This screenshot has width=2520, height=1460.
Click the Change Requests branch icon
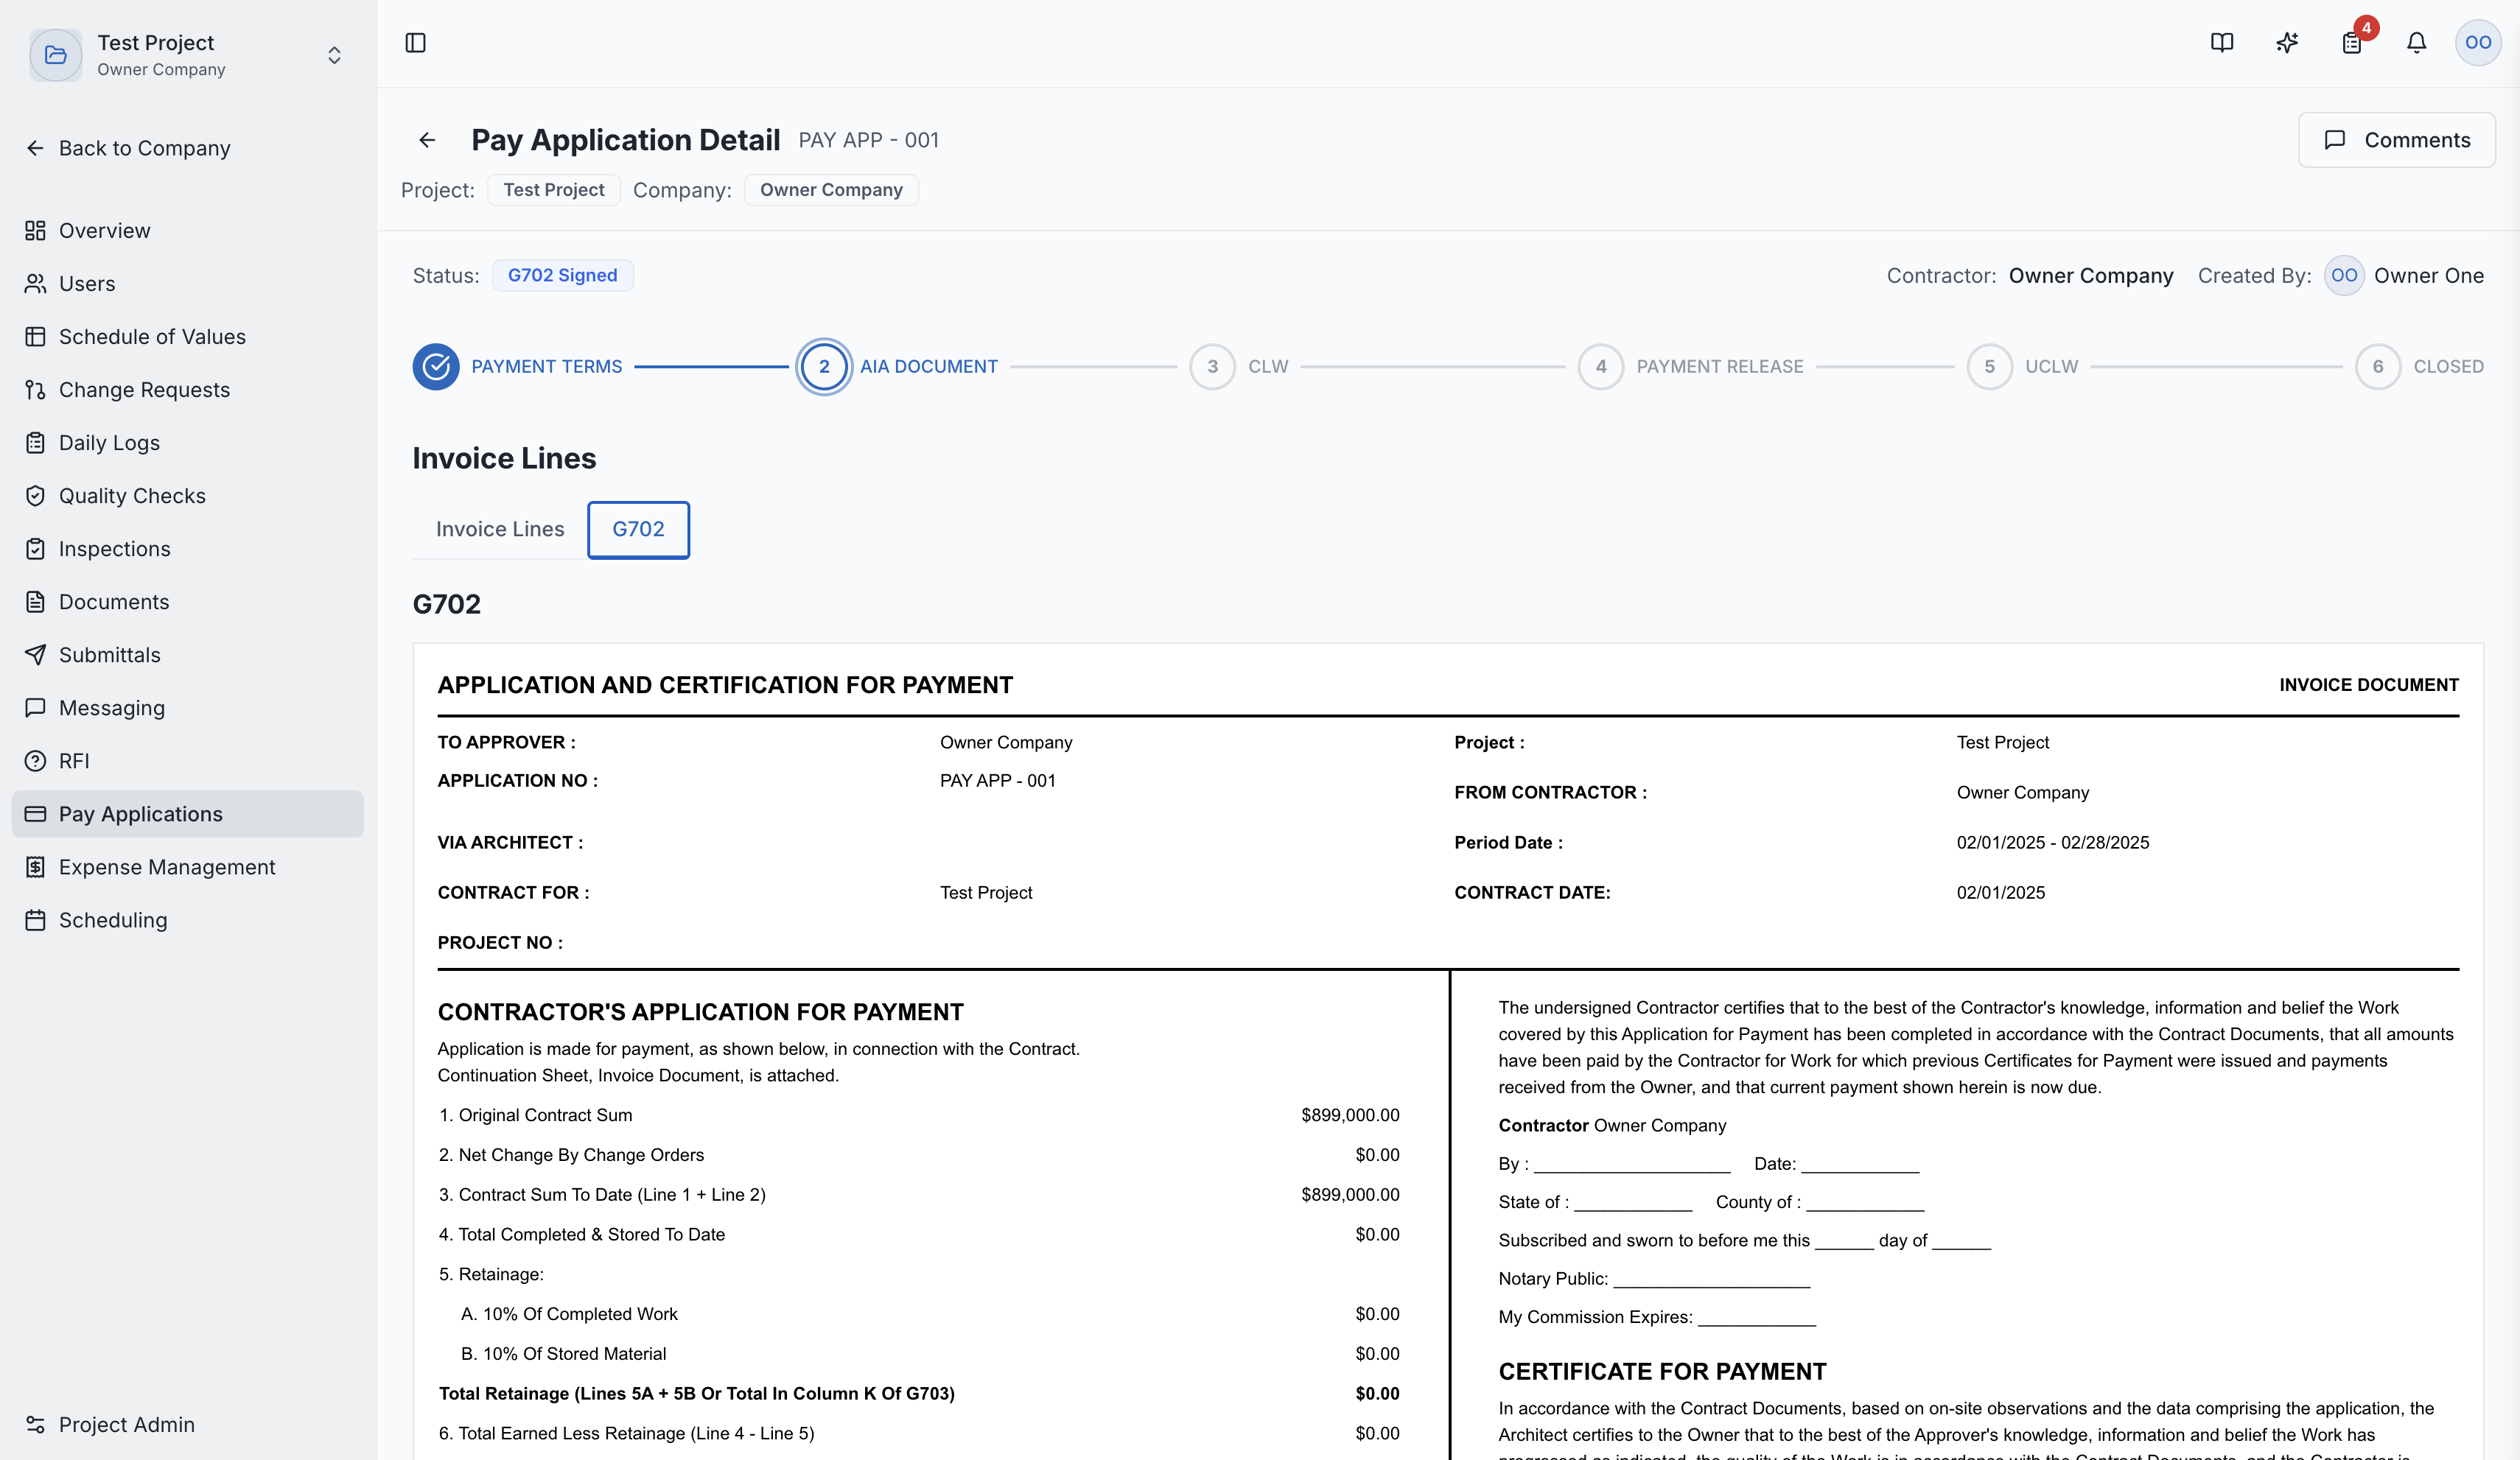tap(35, 390)
